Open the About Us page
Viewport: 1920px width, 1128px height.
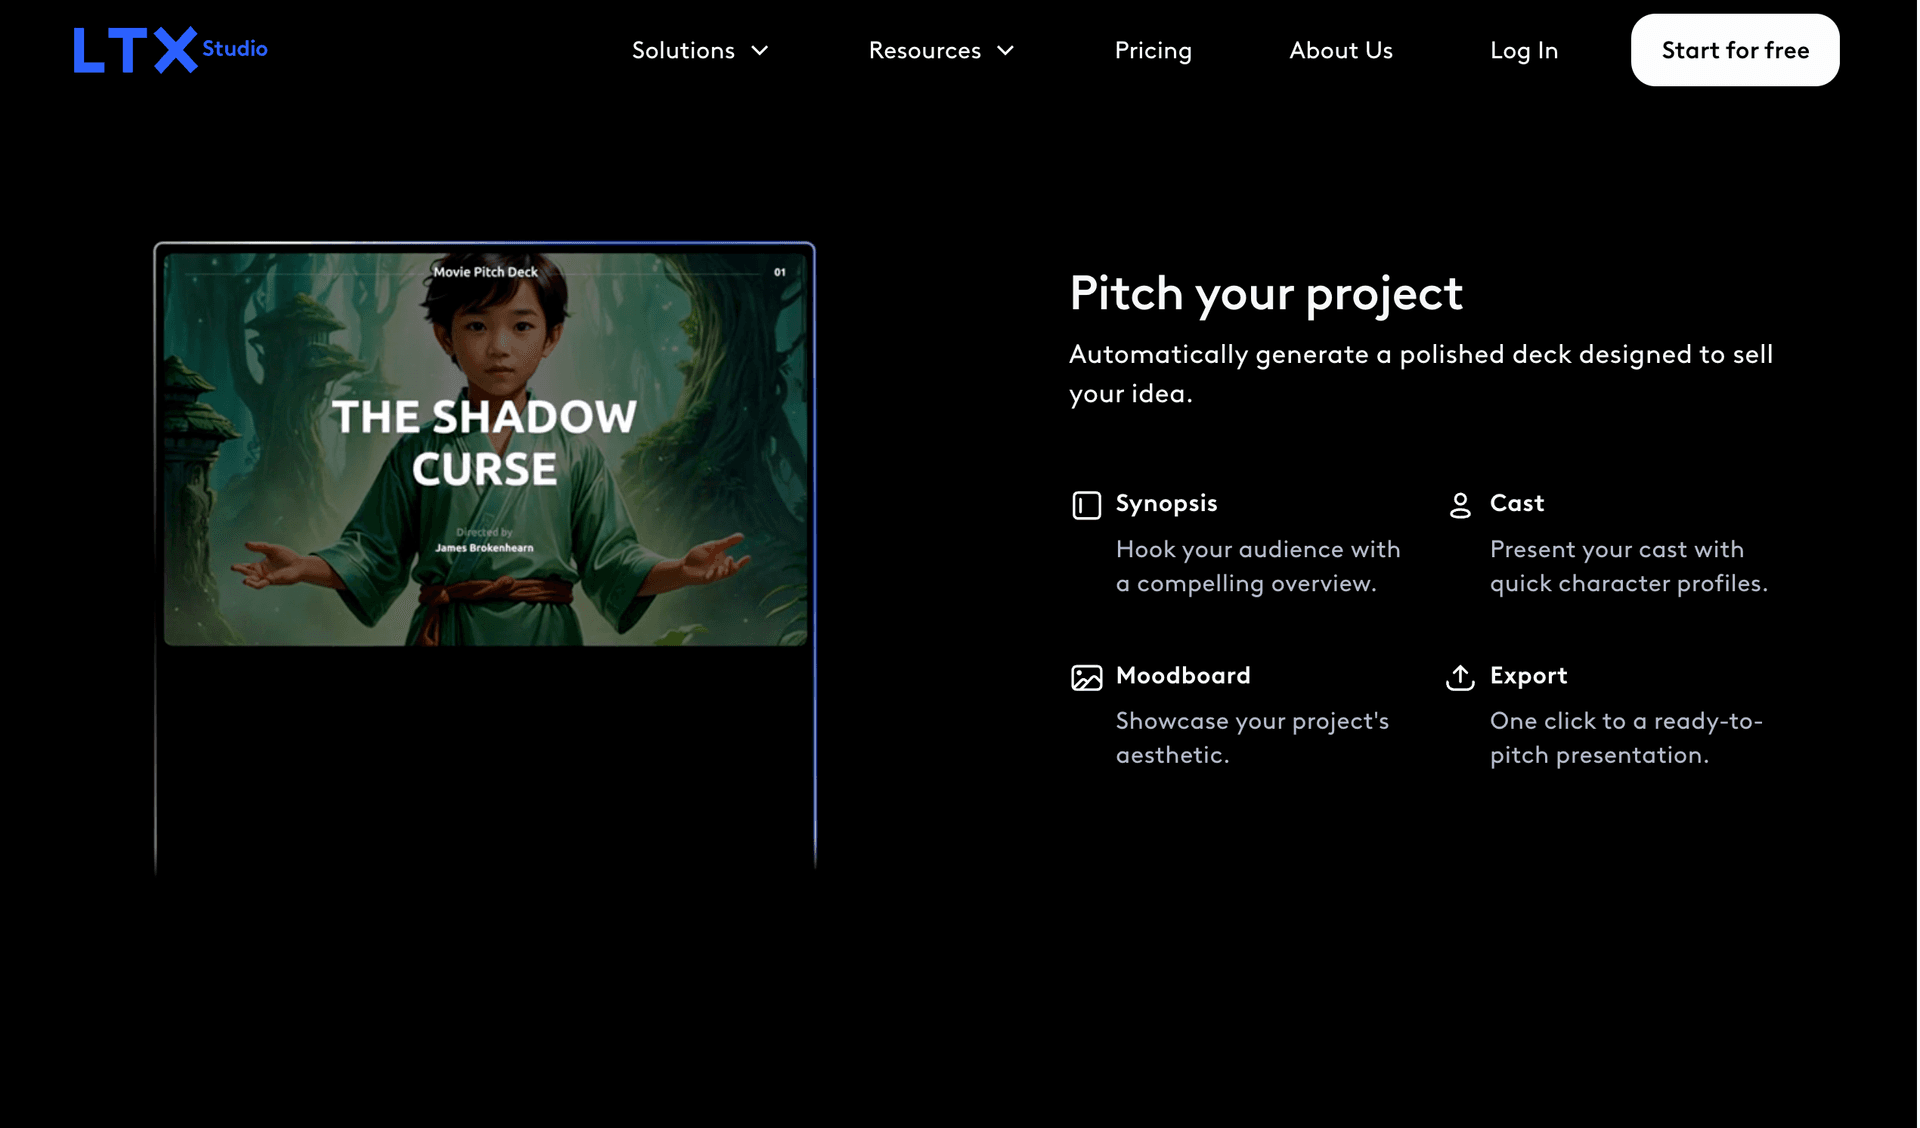1341,50
